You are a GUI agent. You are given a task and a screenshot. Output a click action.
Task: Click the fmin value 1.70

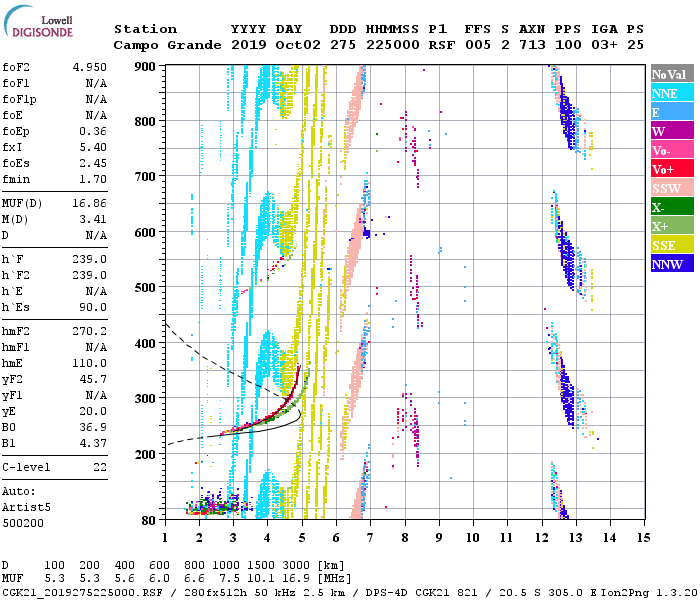93,179
